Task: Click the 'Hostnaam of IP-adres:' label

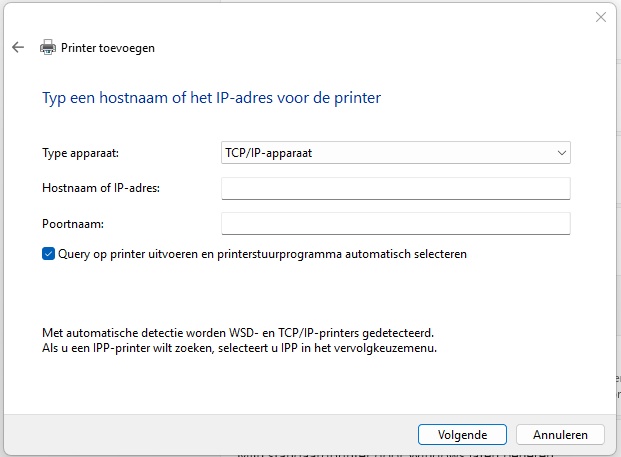Action: (101, 188)
